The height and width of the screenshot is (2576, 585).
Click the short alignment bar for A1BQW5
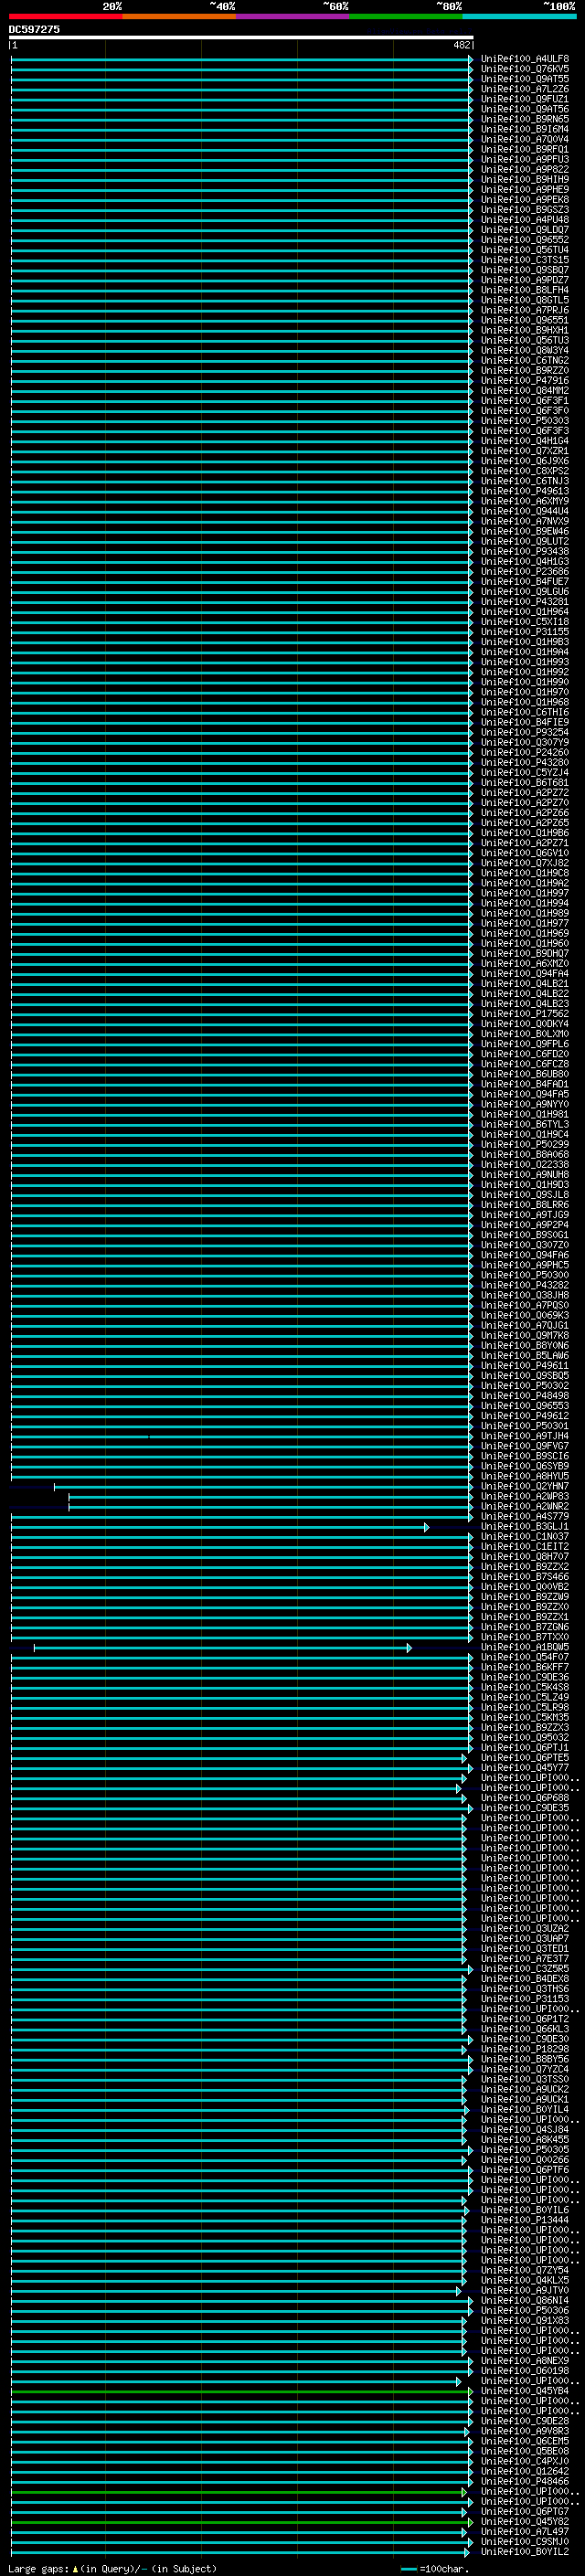click(222, 1647)
